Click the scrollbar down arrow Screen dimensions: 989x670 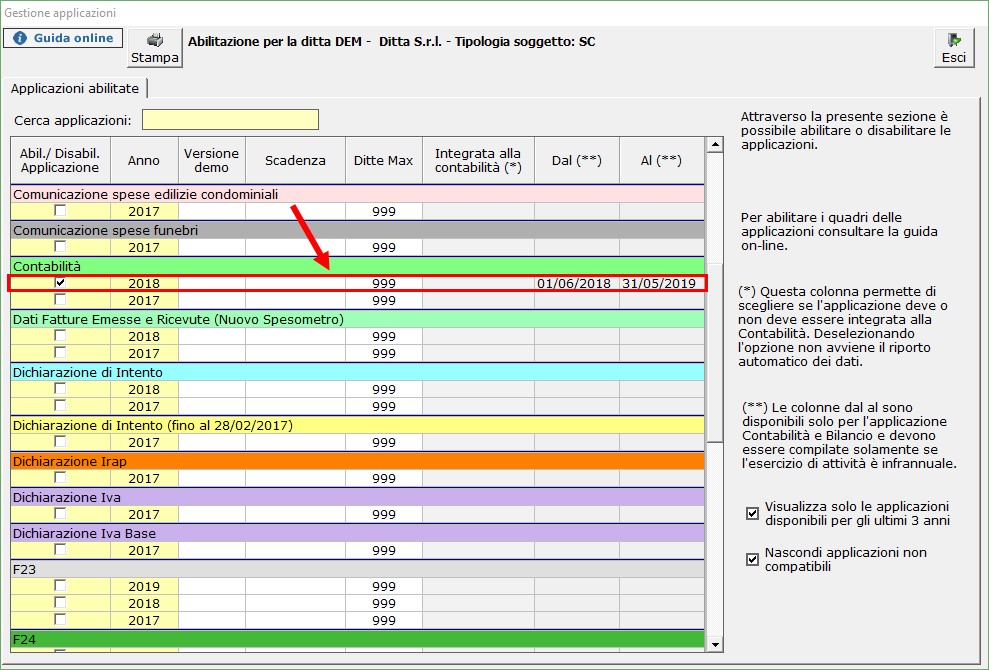point(715,644)
